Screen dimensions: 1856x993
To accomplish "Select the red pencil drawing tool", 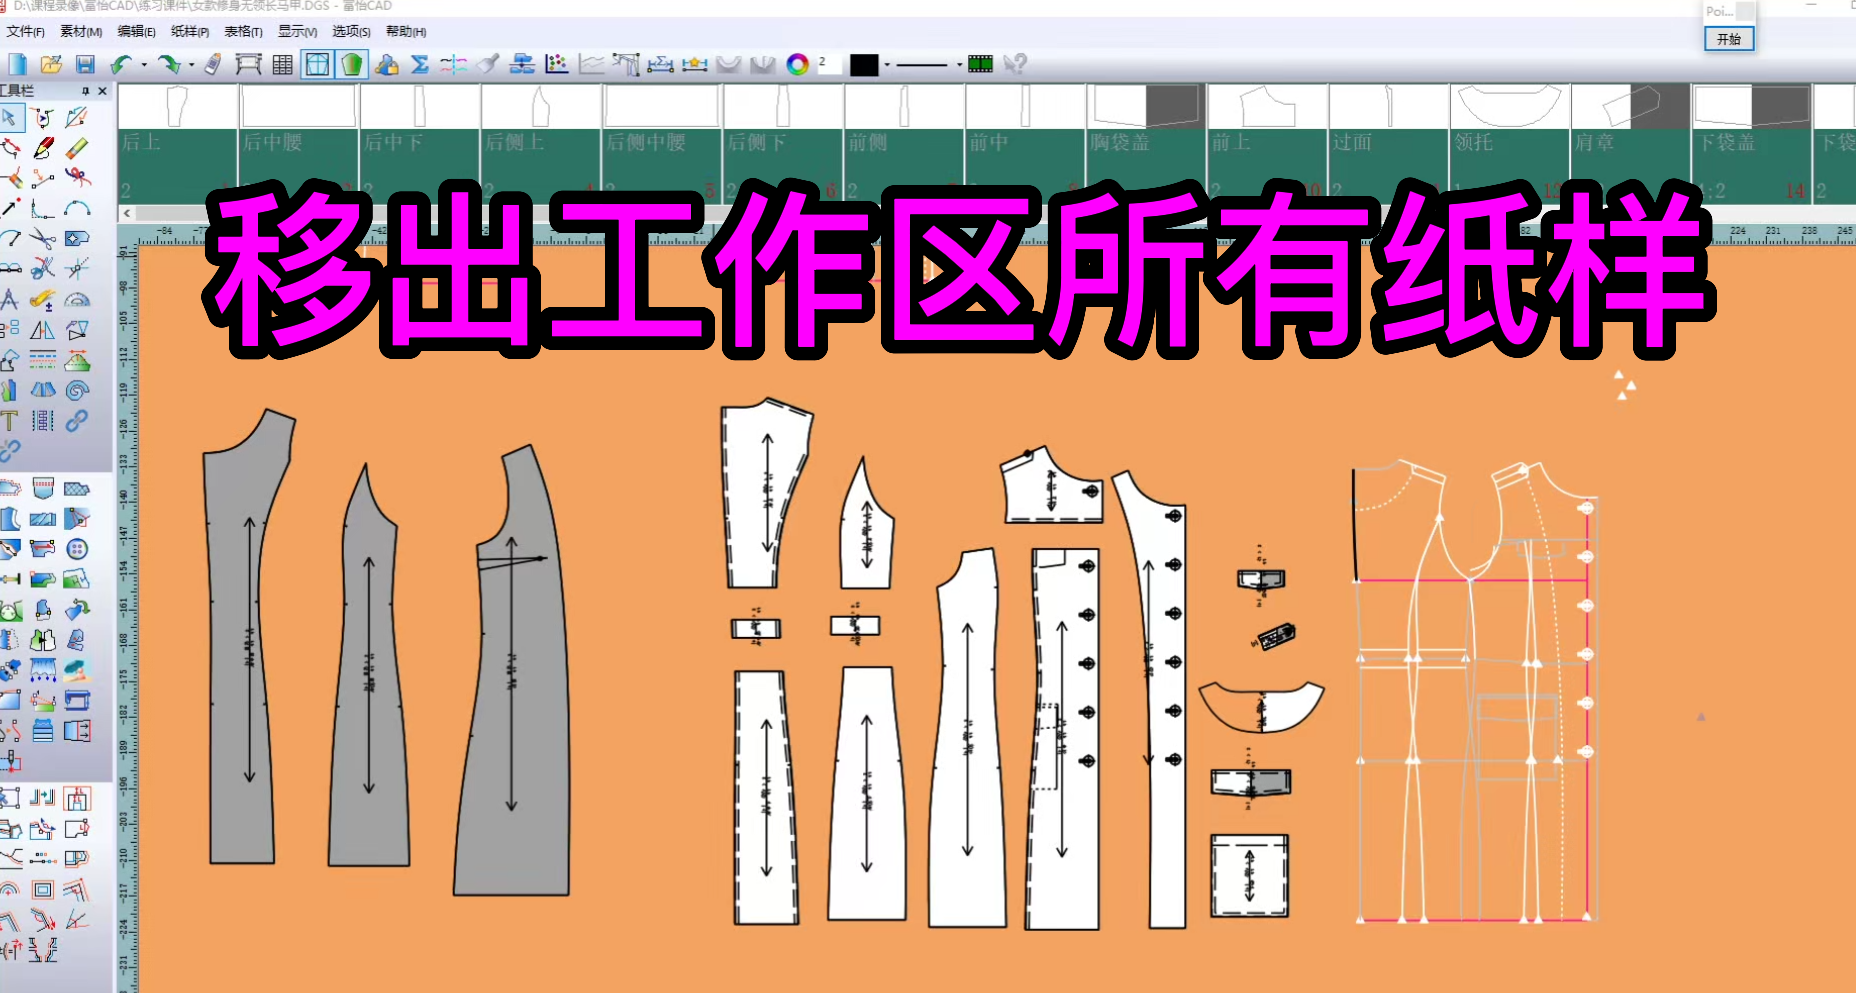I will 43,149.
